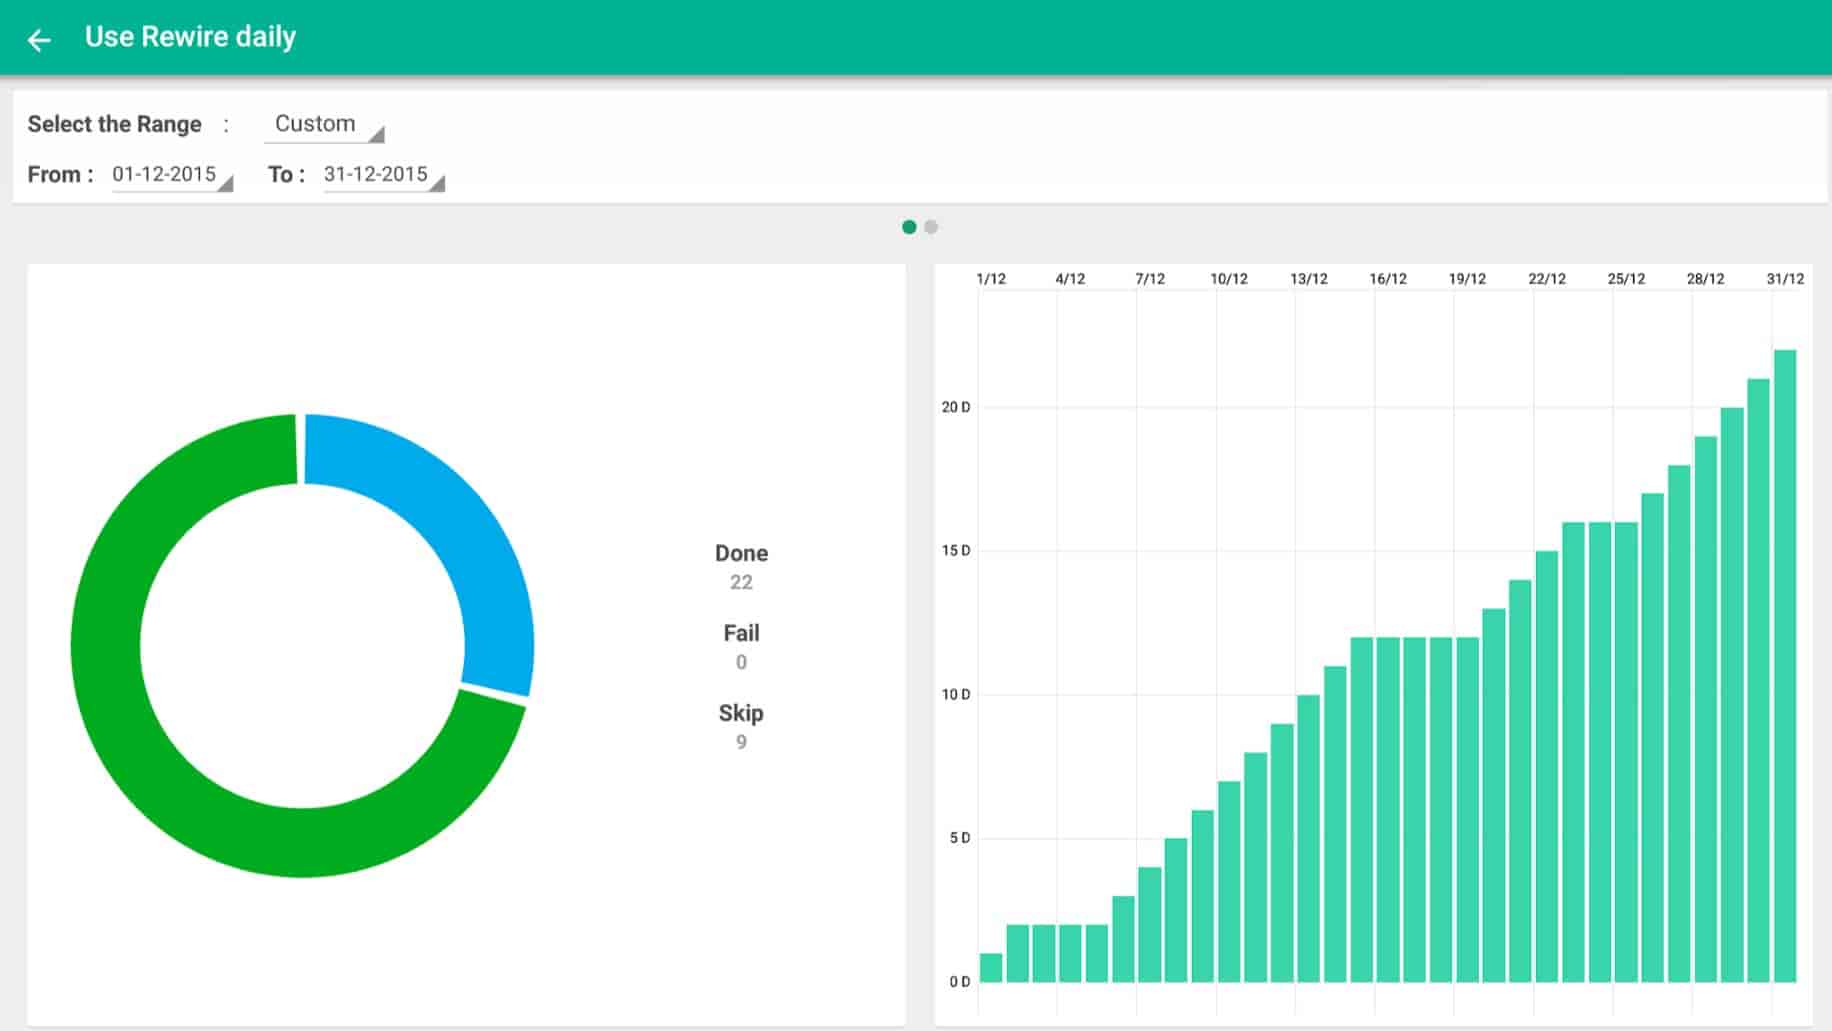Click the 4/12 axis date label
This screenshot has height=1031, width=1832.
[x=1070, y=279]
